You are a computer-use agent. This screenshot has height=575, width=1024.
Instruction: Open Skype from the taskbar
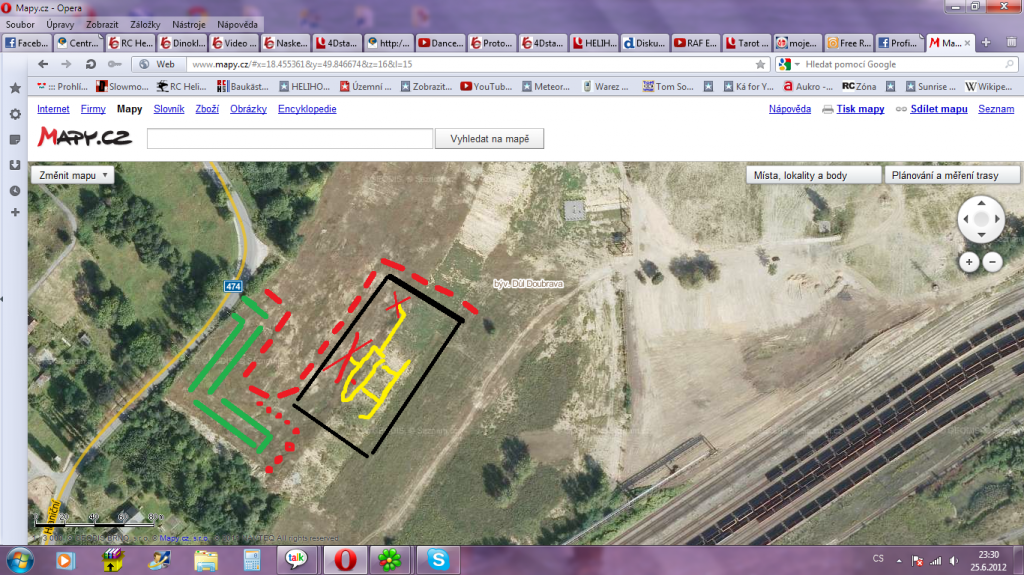point(436,559)
